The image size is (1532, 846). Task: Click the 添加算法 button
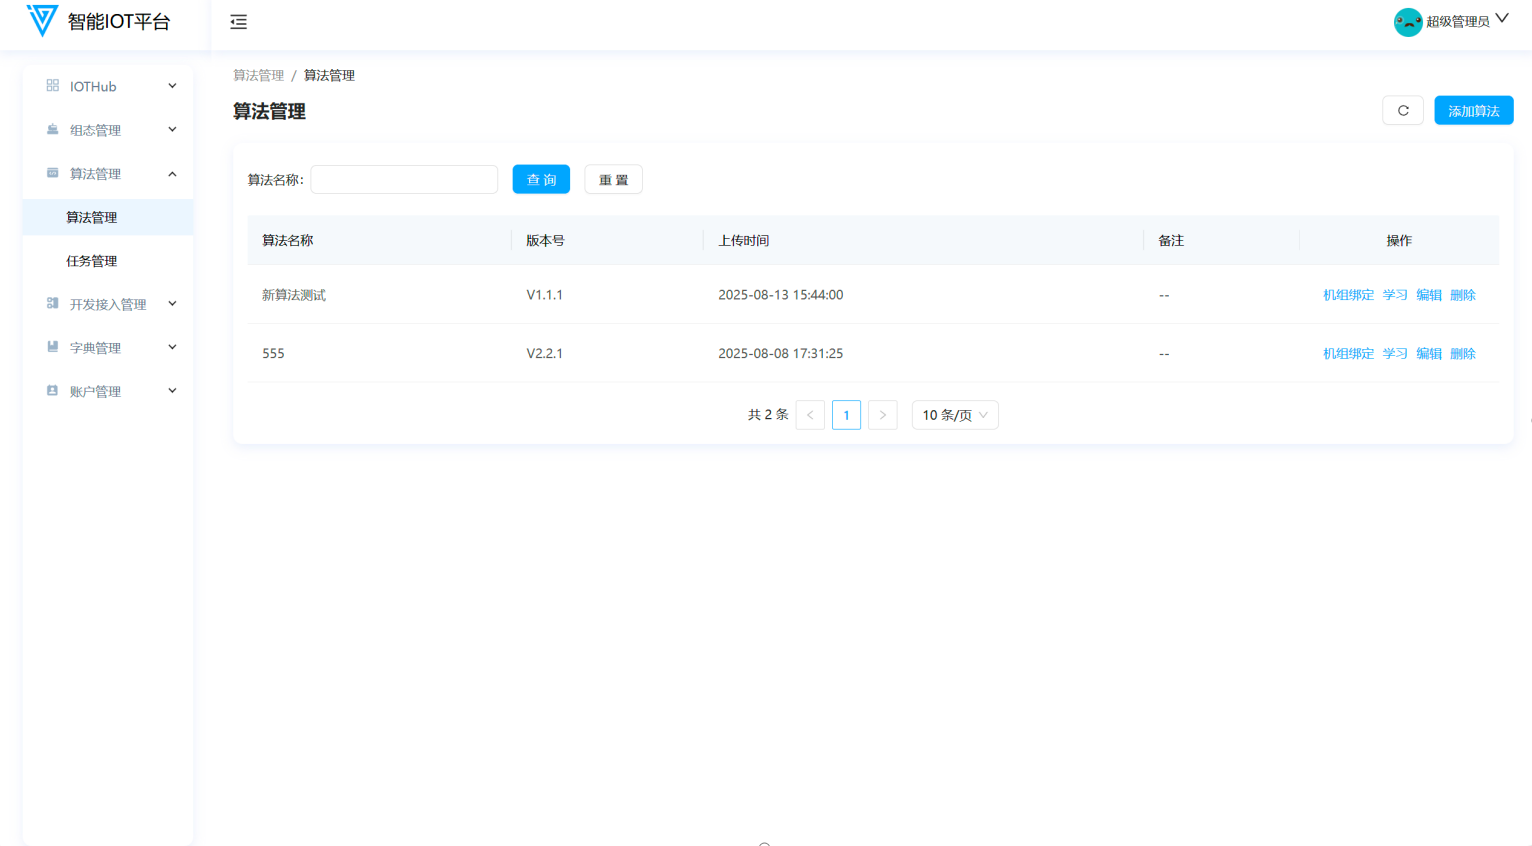pos(1473,111)
